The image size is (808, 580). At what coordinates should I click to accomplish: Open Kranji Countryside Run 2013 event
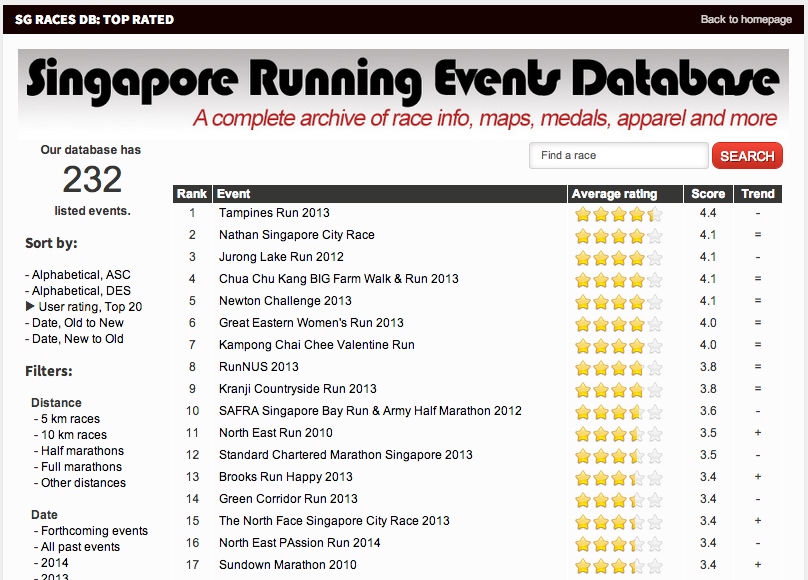point(298,389)
